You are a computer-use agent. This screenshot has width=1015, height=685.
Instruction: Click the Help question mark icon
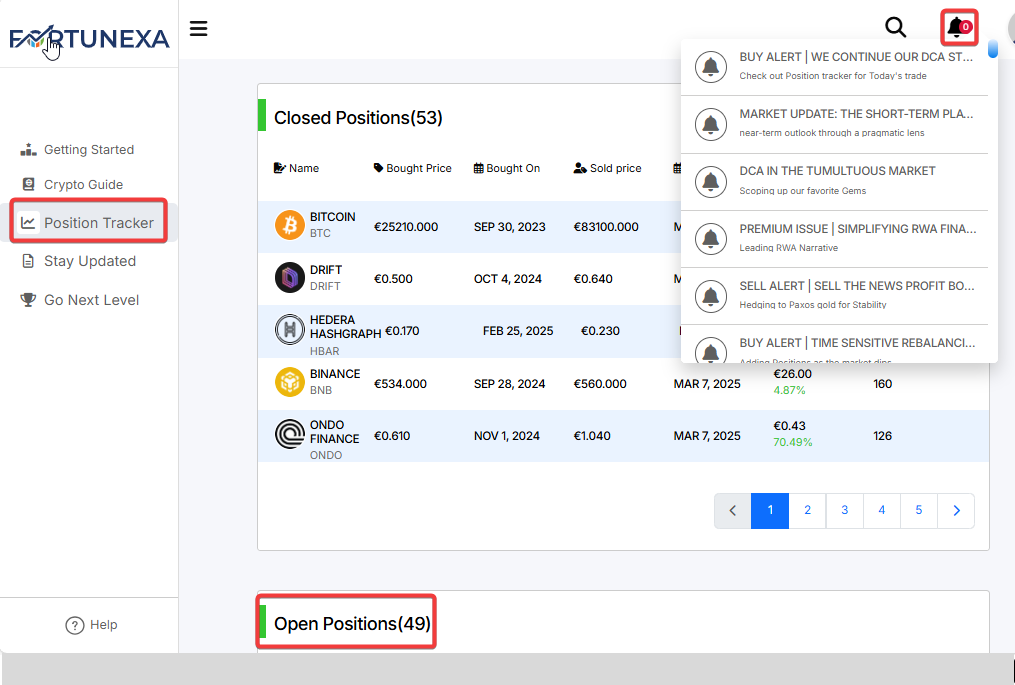click(74, 625)
